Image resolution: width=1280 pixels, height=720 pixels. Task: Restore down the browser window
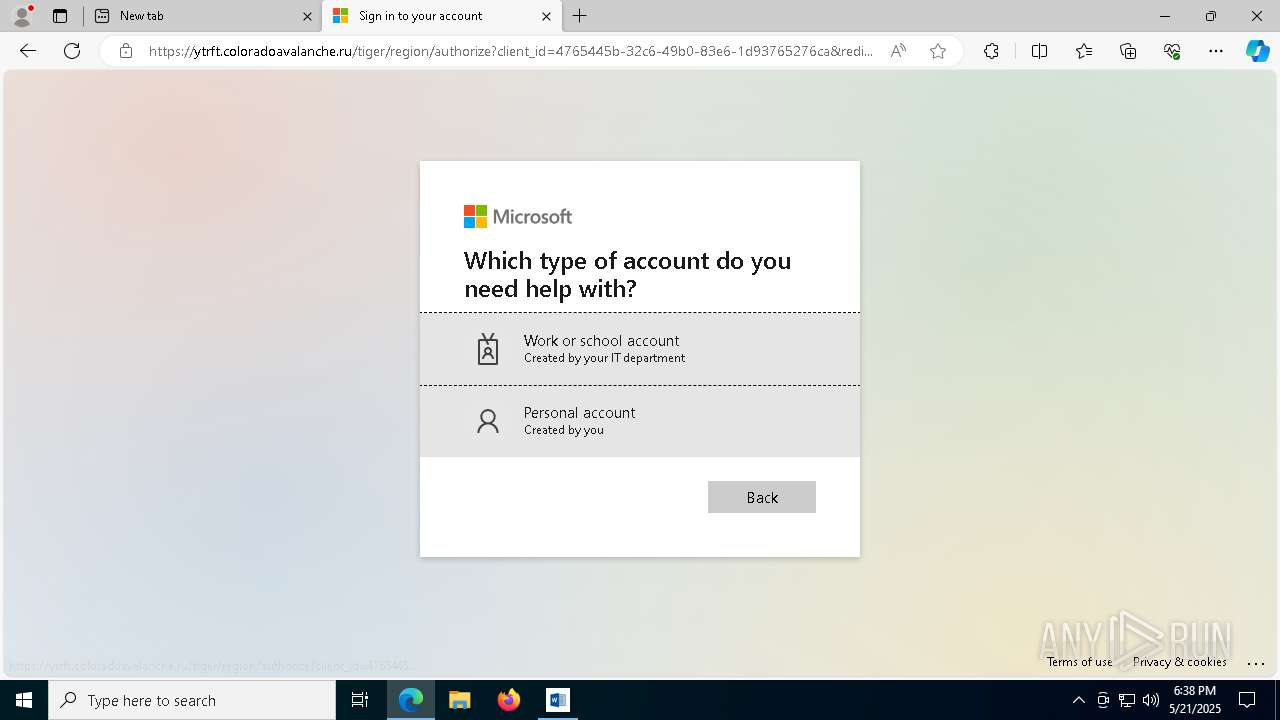click(x=1211, y=16)
